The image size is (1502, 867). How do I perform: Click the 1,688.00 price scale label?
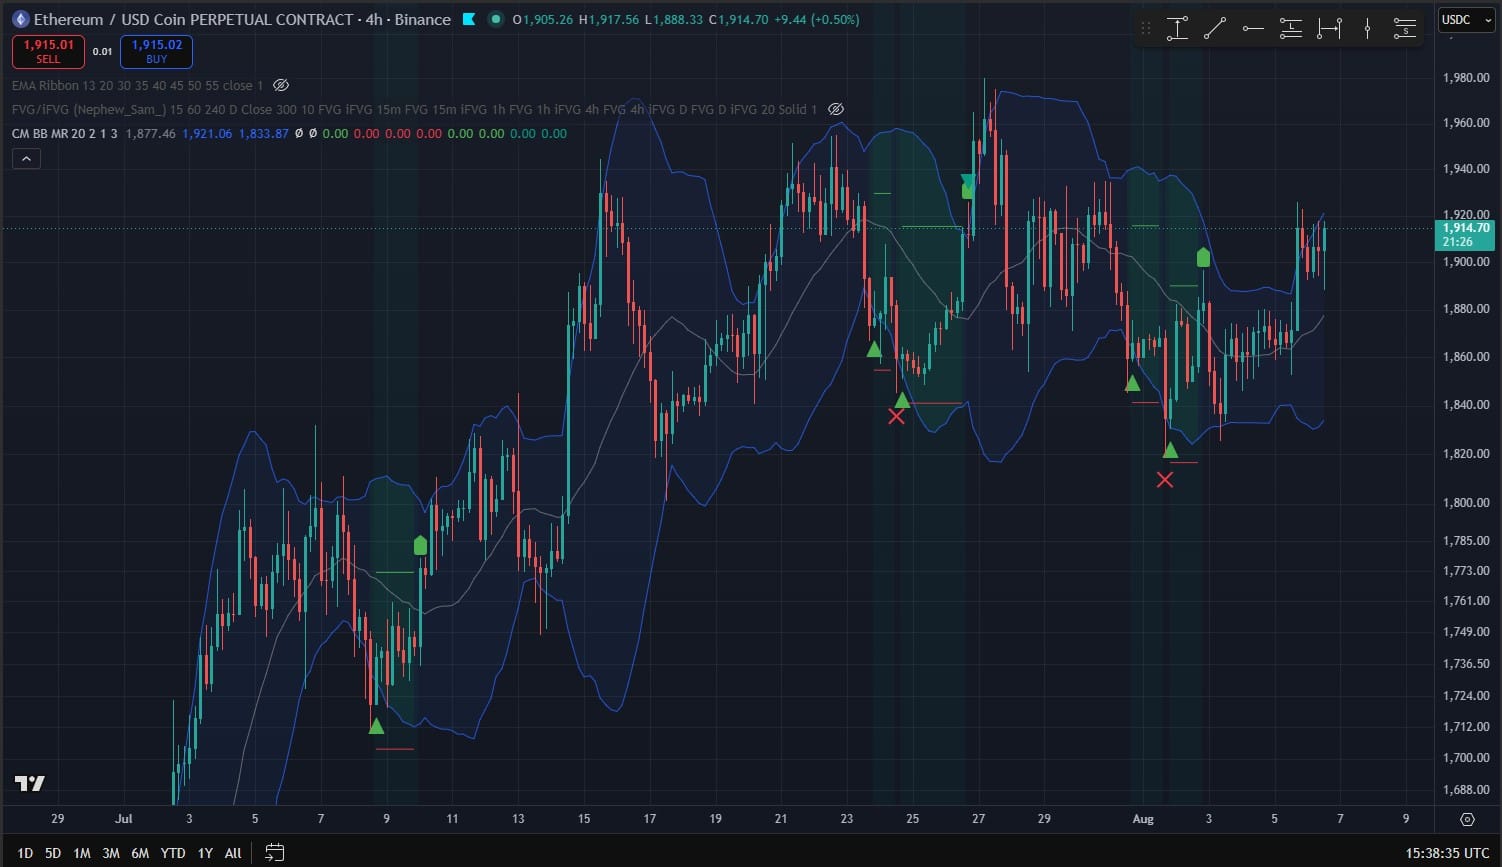coord(1467,790)
